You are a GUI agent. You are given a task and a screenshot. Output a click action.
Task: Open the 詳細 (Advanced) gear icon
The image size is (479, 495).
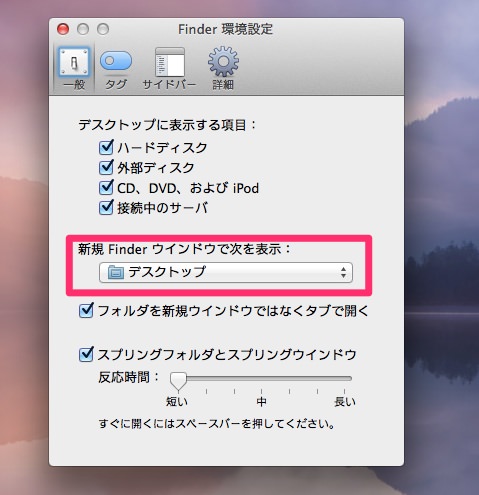(223, 62)
